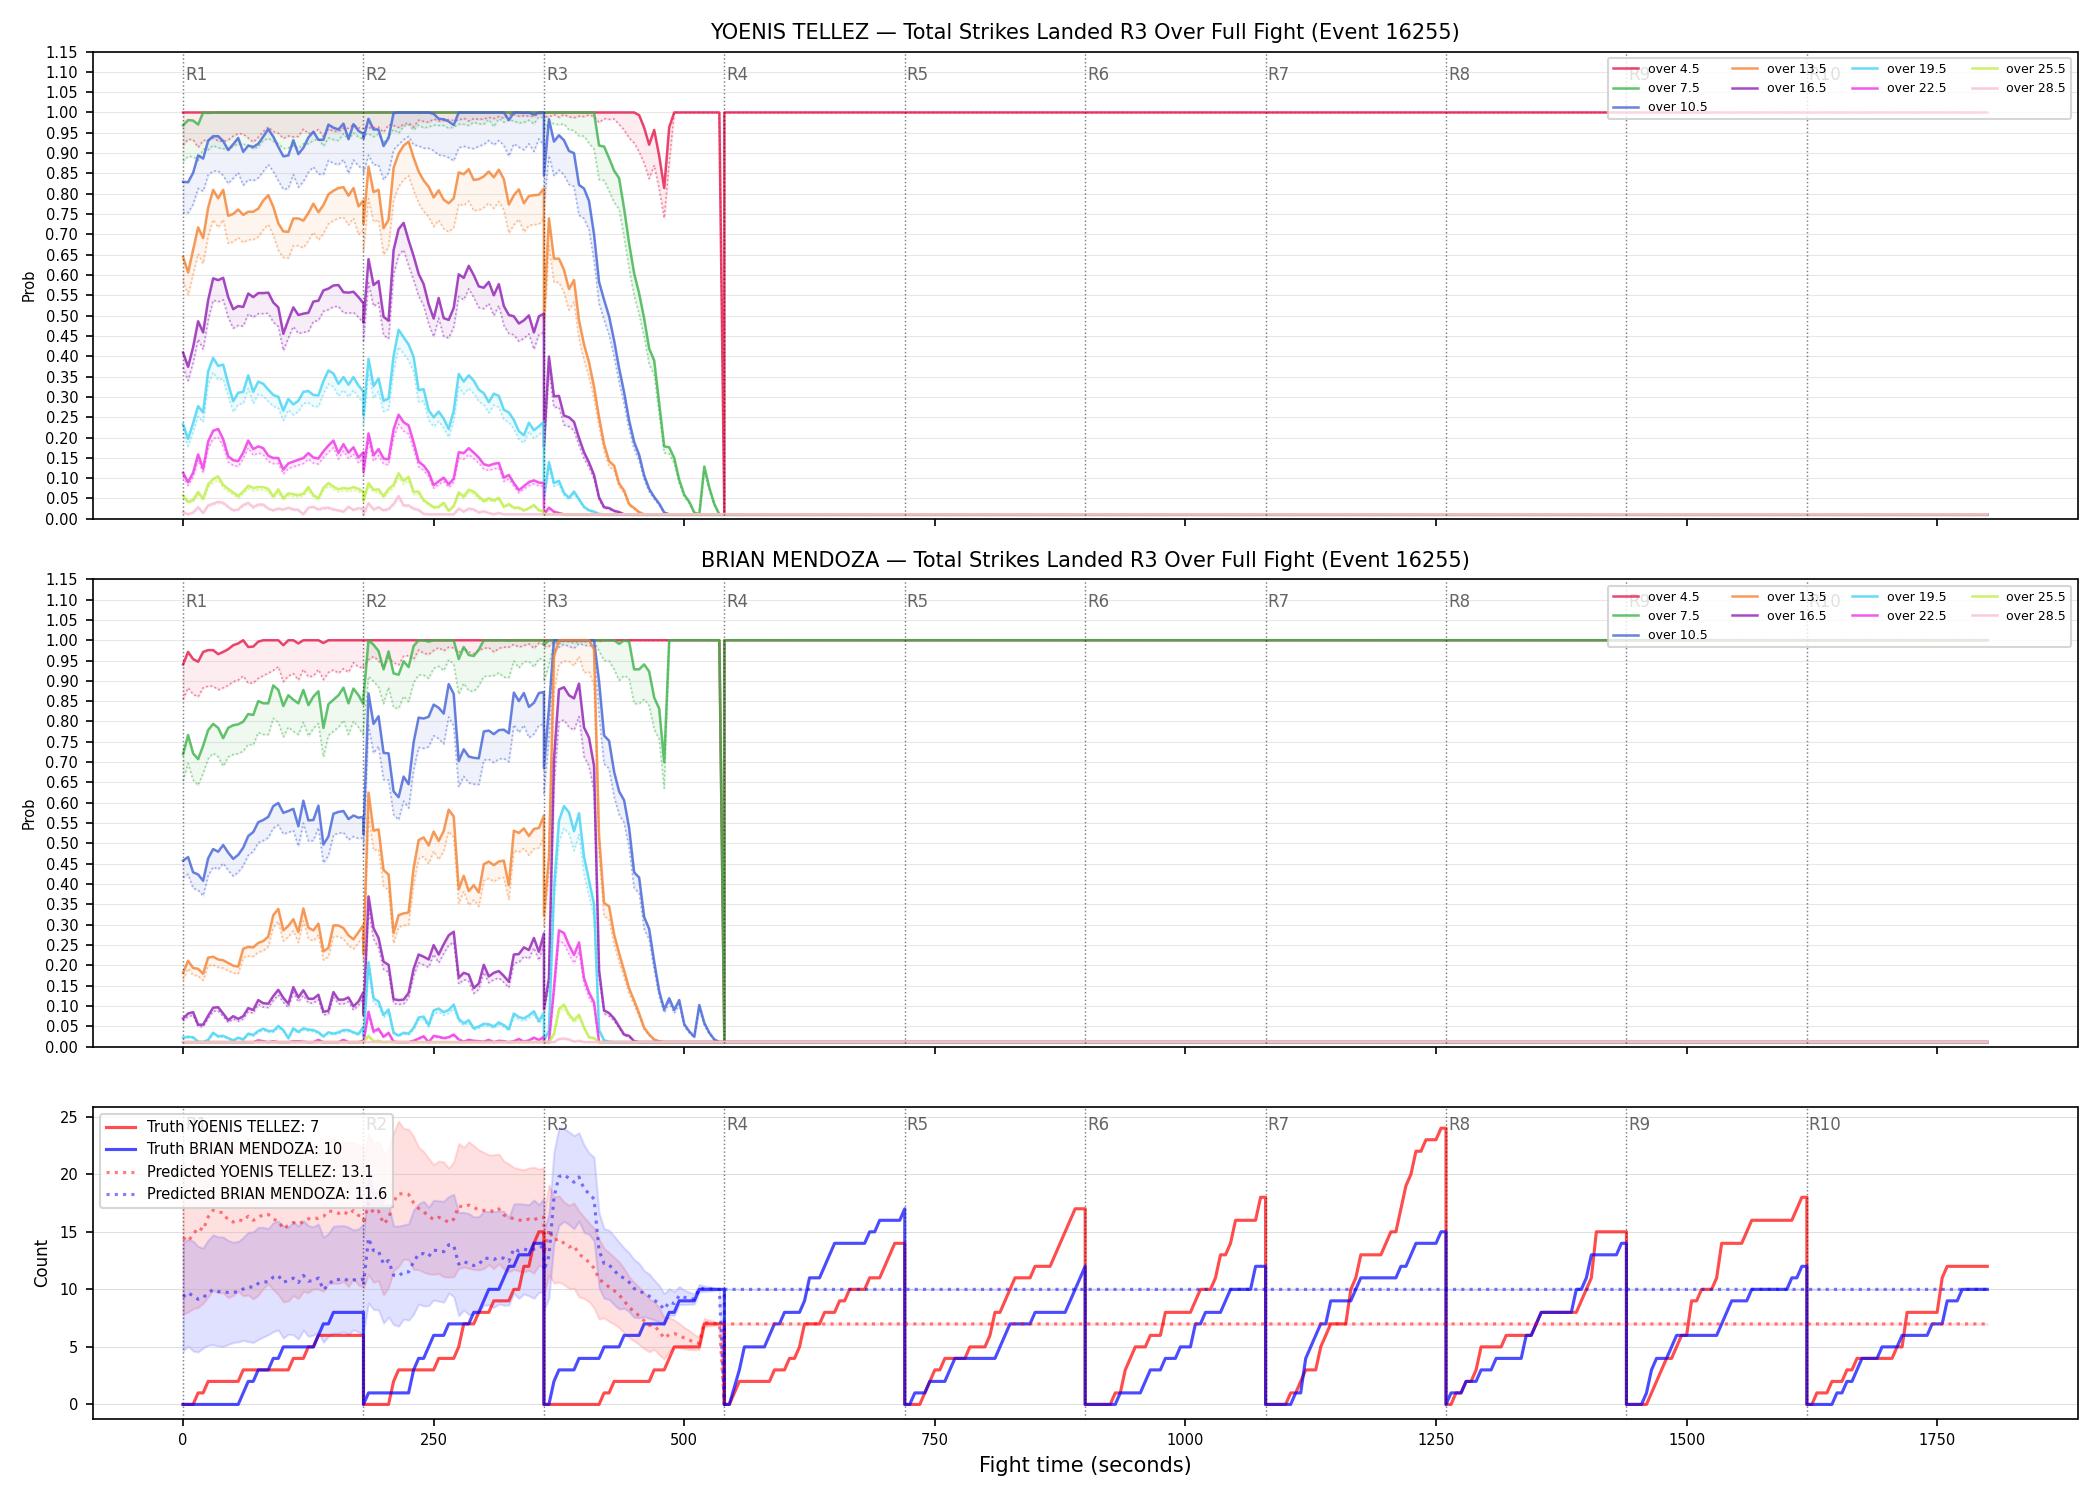Click 'Prob' axis label on Tellez chart
This screenshot has width=2100, height=1500.
(x=29, y=286)
